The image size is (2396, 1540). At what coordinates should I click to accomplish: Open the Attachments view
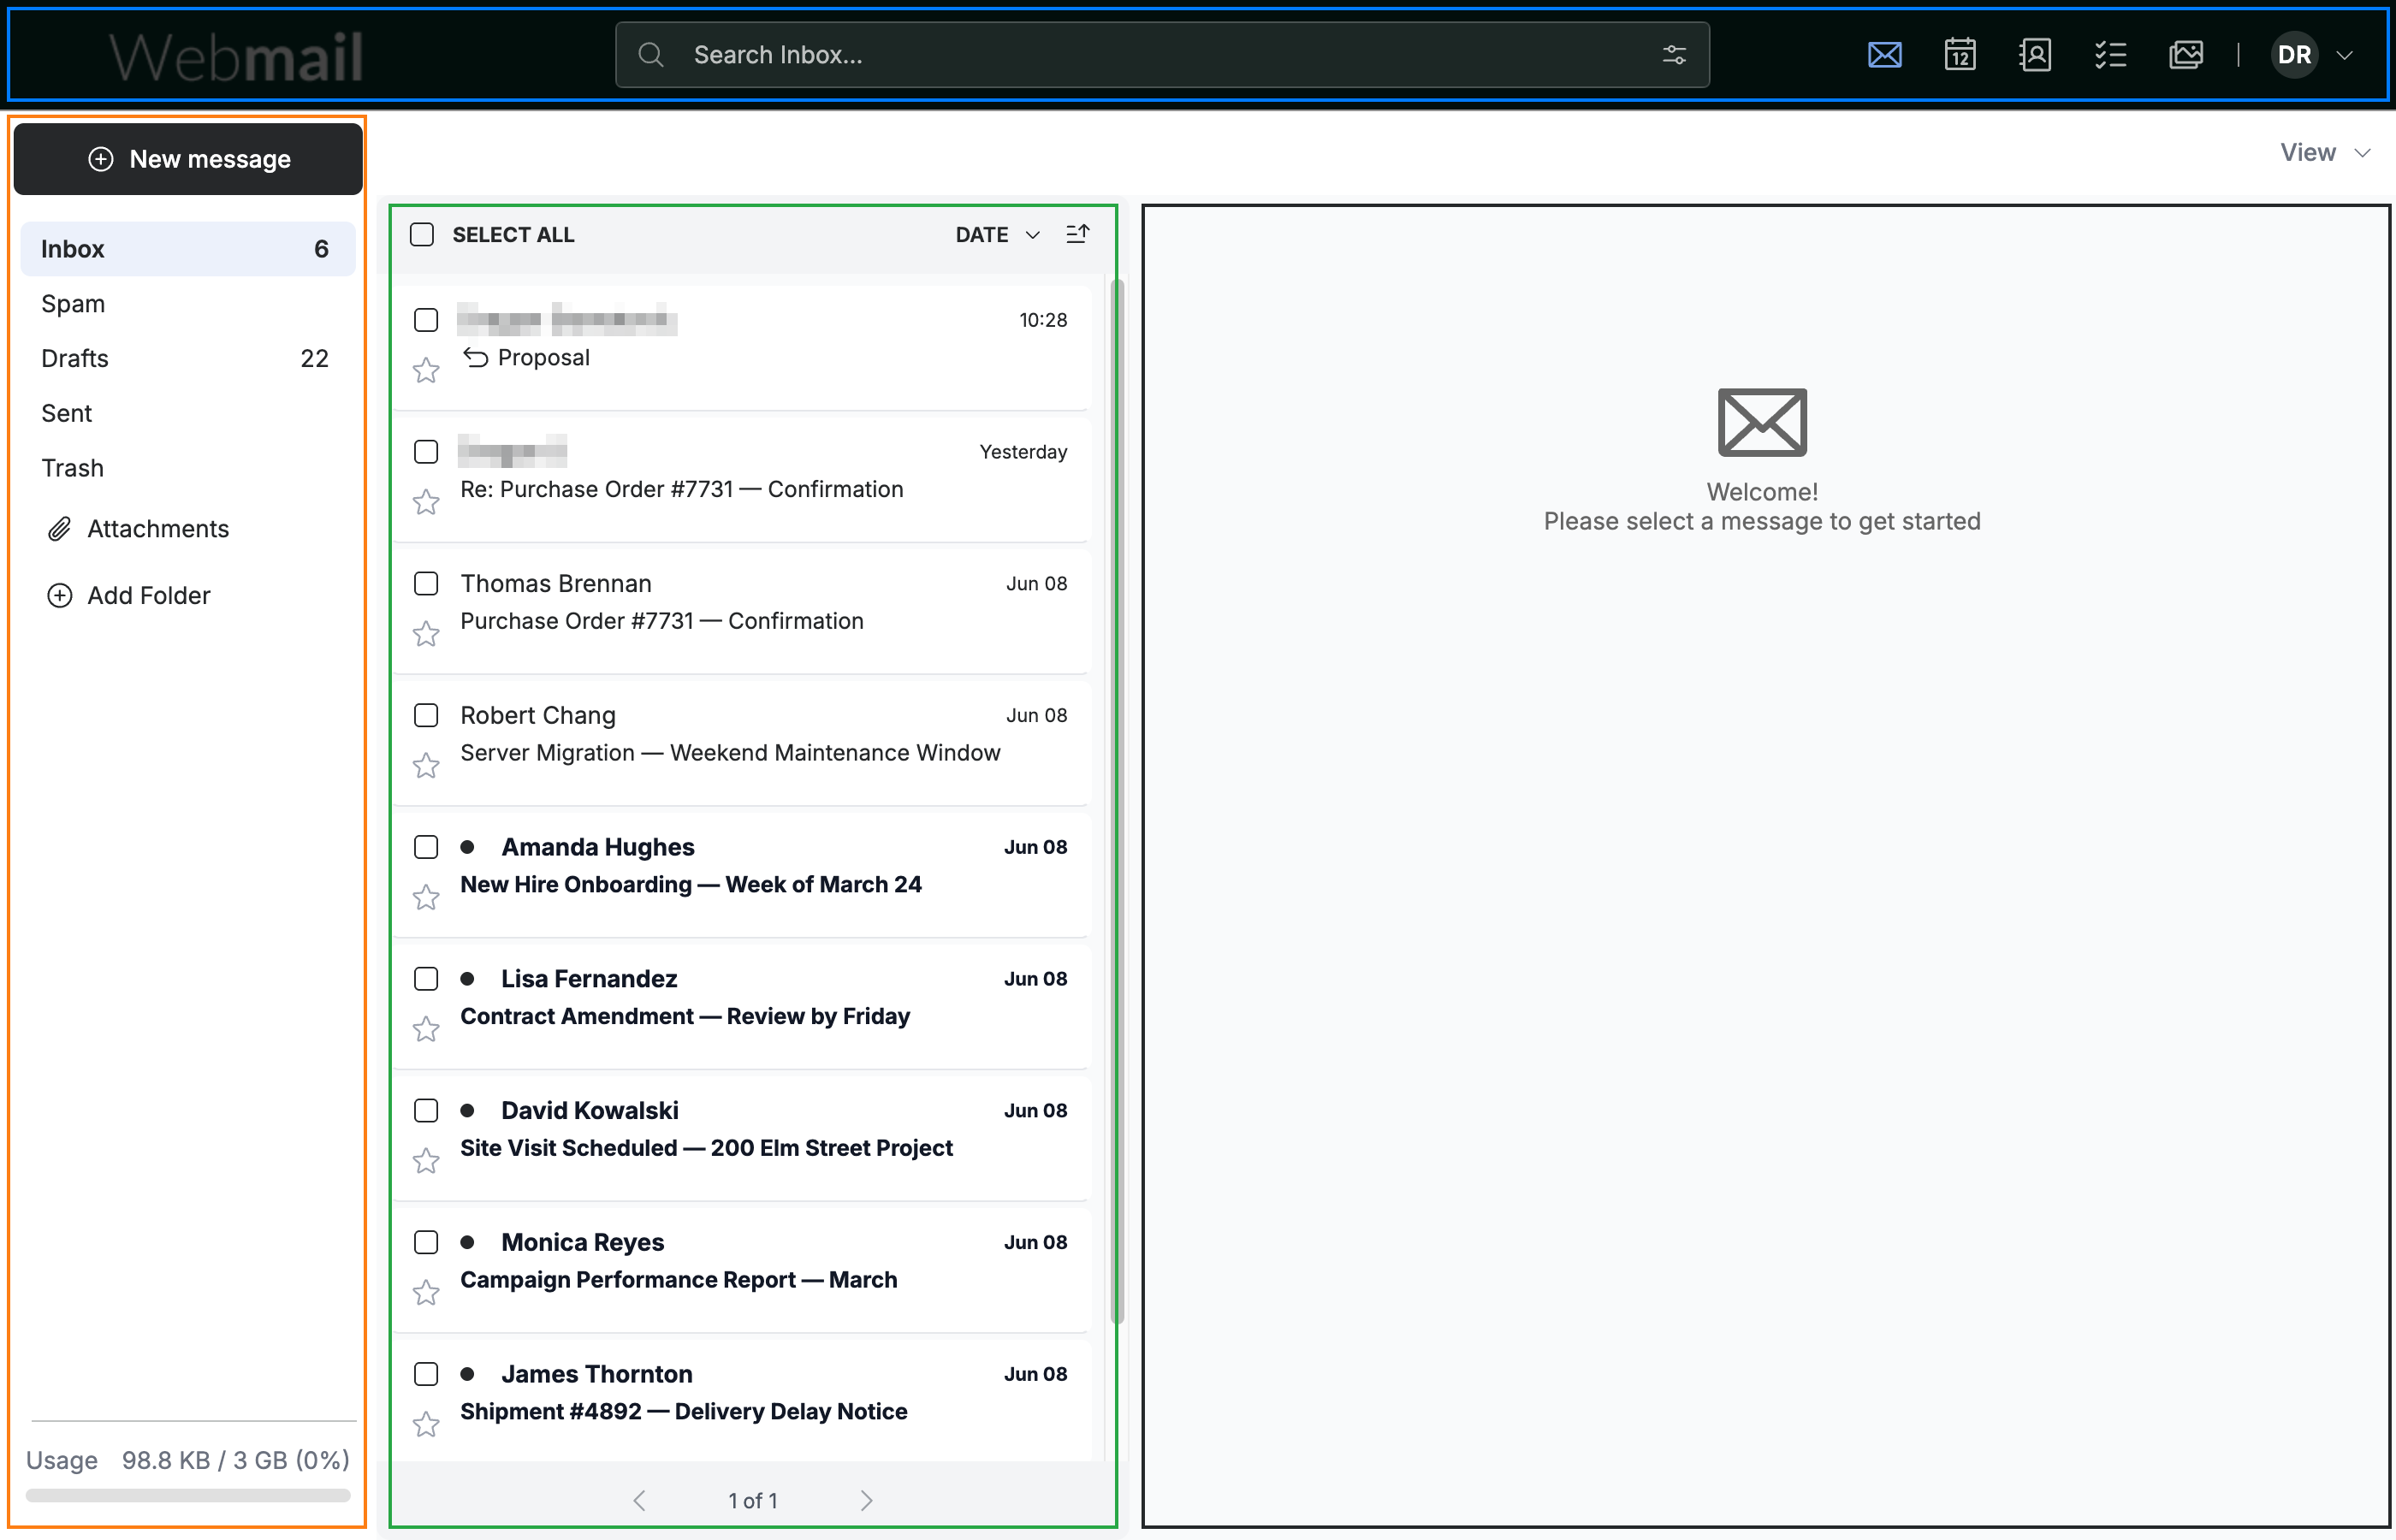click(x=139, y=529)
